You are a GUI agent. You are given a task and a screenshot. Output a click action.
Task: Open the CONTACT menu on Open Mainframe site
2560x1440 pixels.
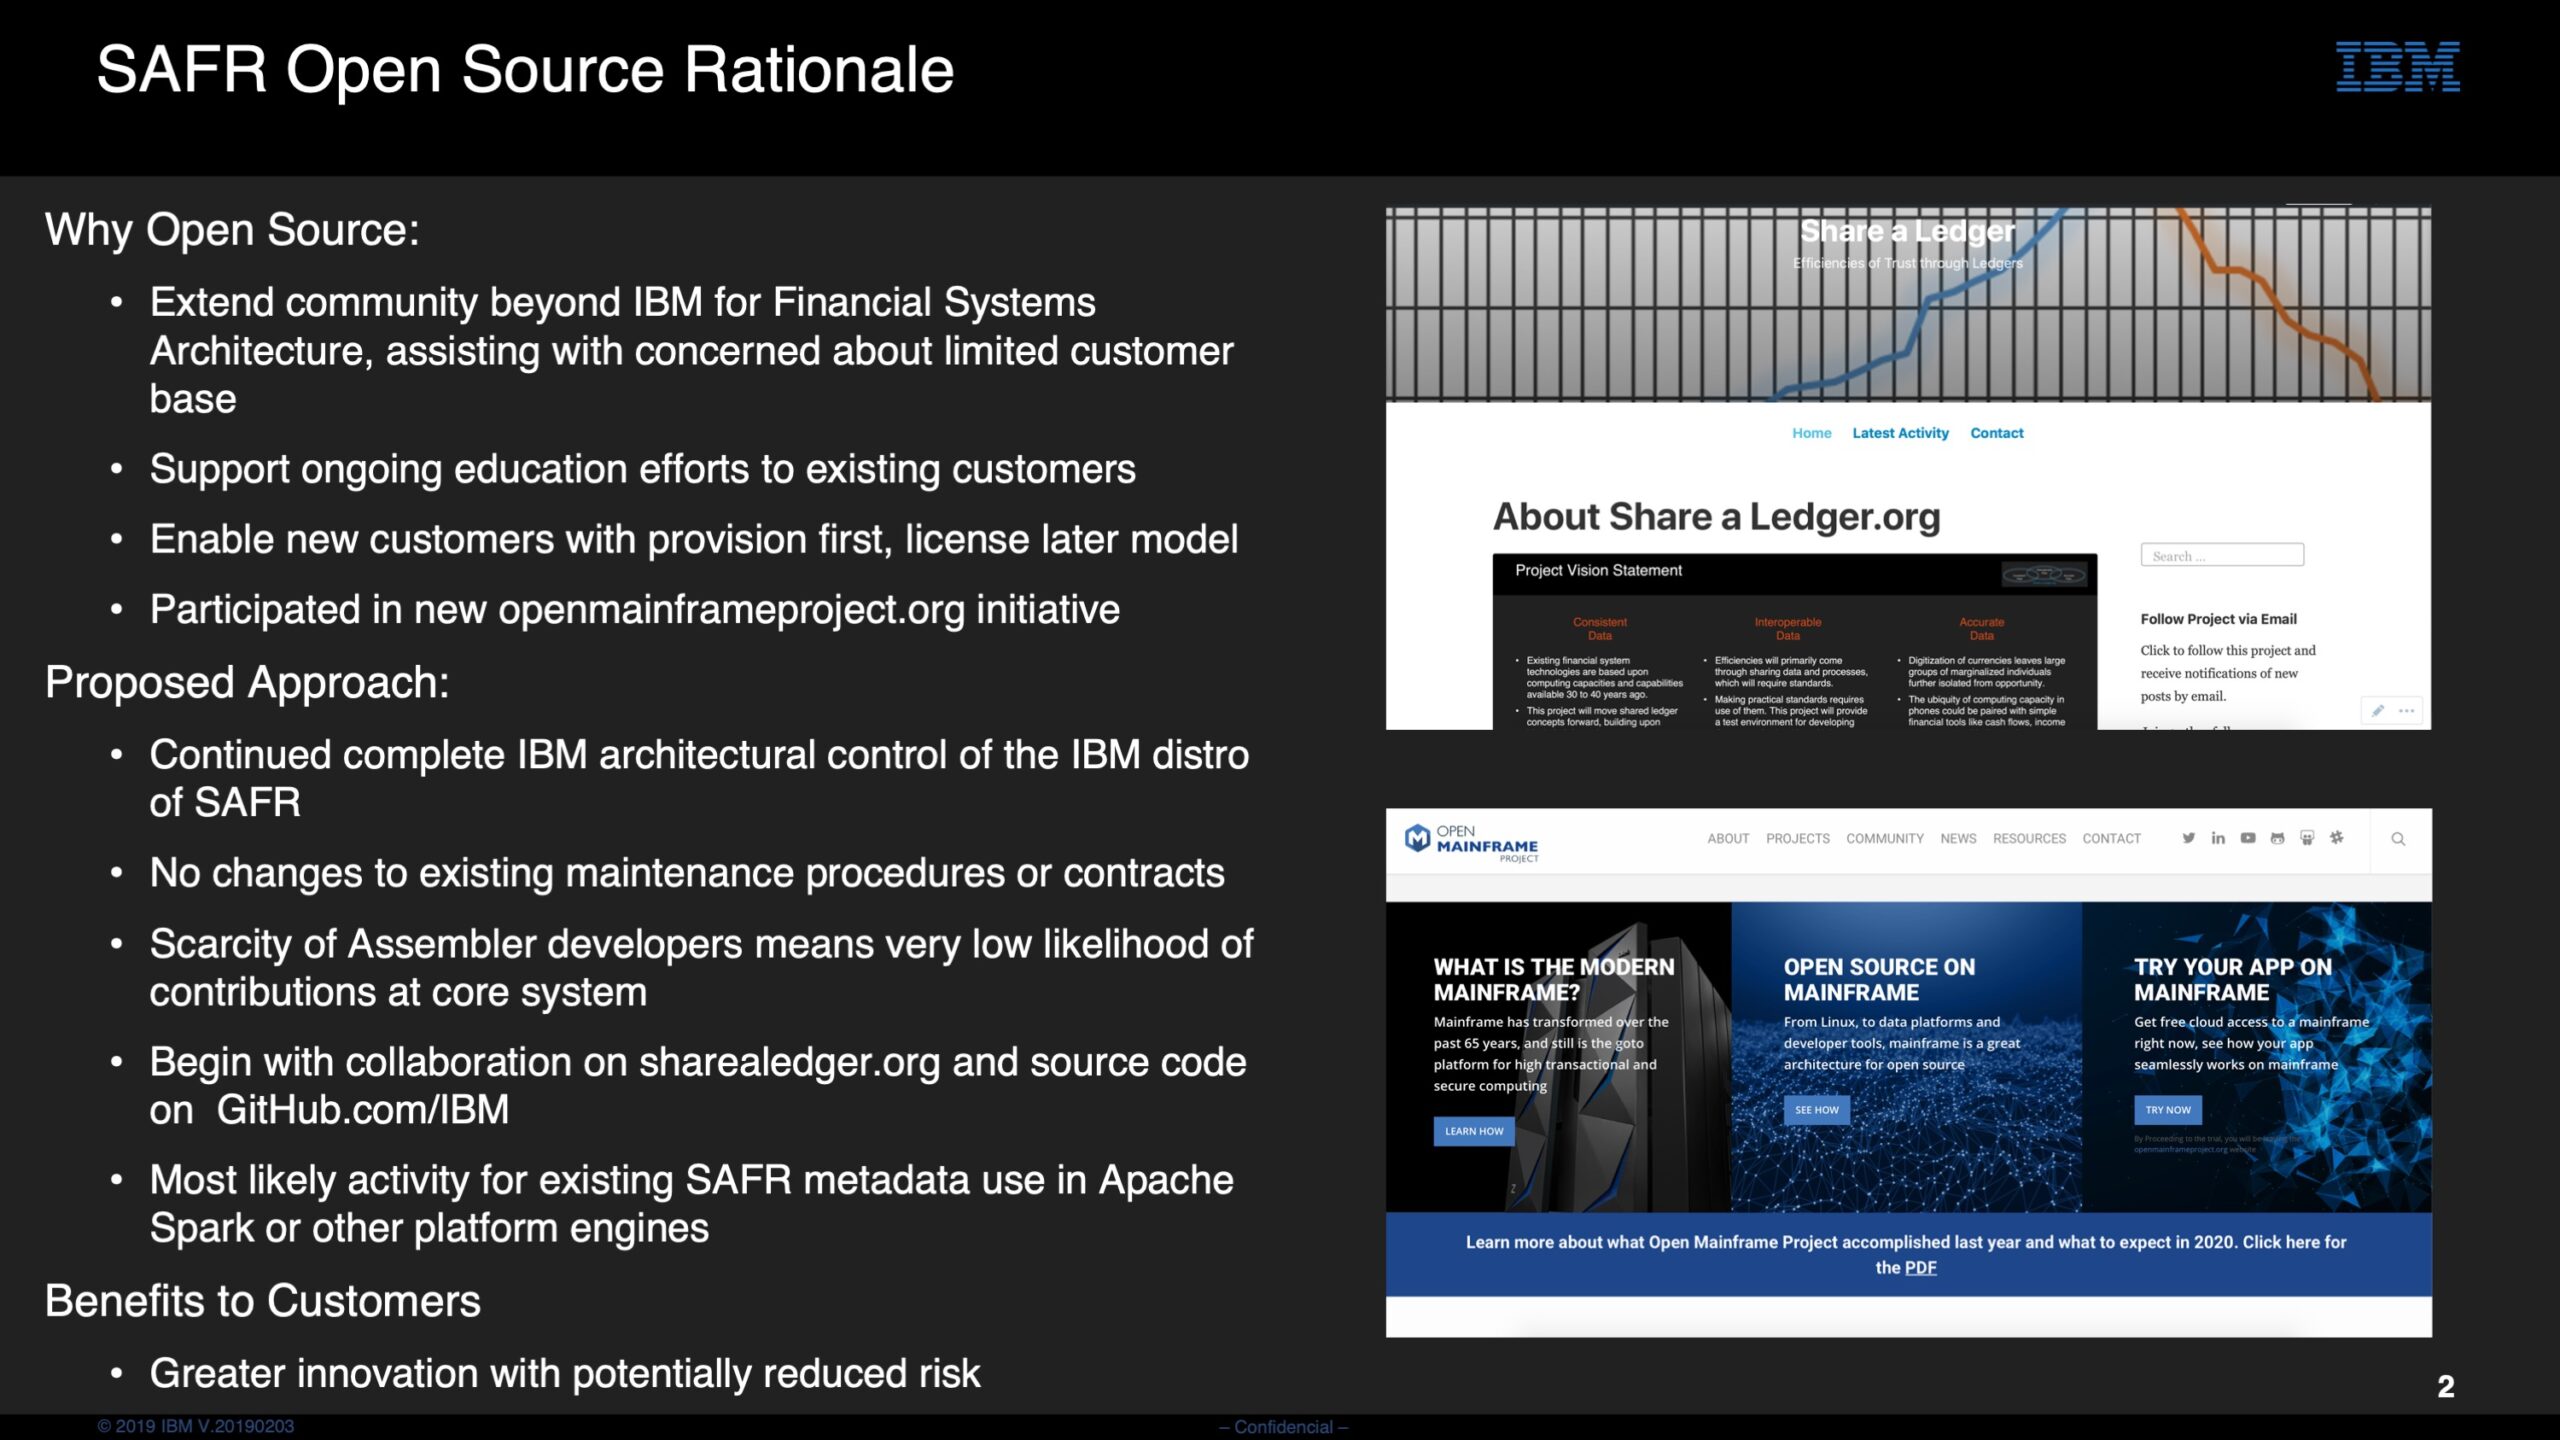click(2112, 839)
